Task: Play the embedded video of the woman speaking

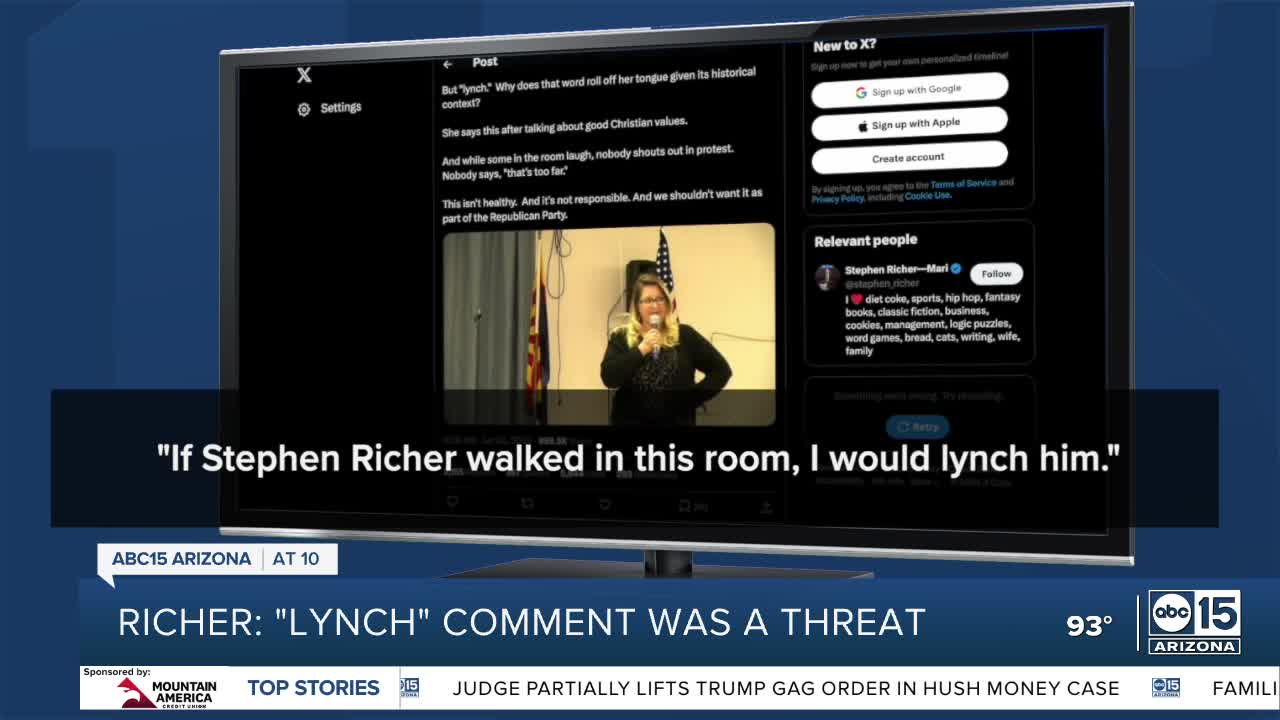Action: coord(608,323)
